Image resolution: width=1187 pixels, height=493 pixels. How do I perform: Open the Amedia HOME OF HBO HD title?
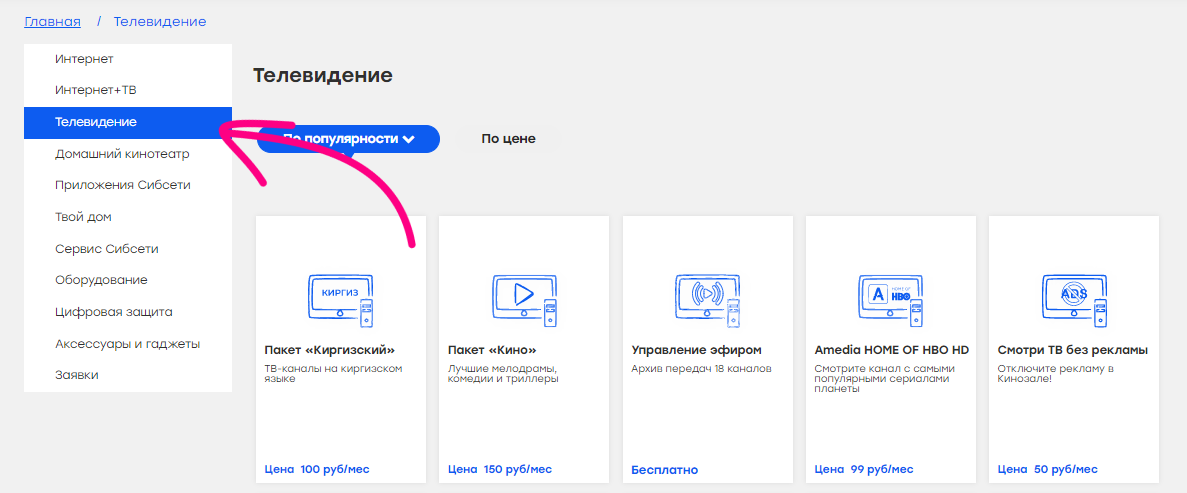coord(892,350)
